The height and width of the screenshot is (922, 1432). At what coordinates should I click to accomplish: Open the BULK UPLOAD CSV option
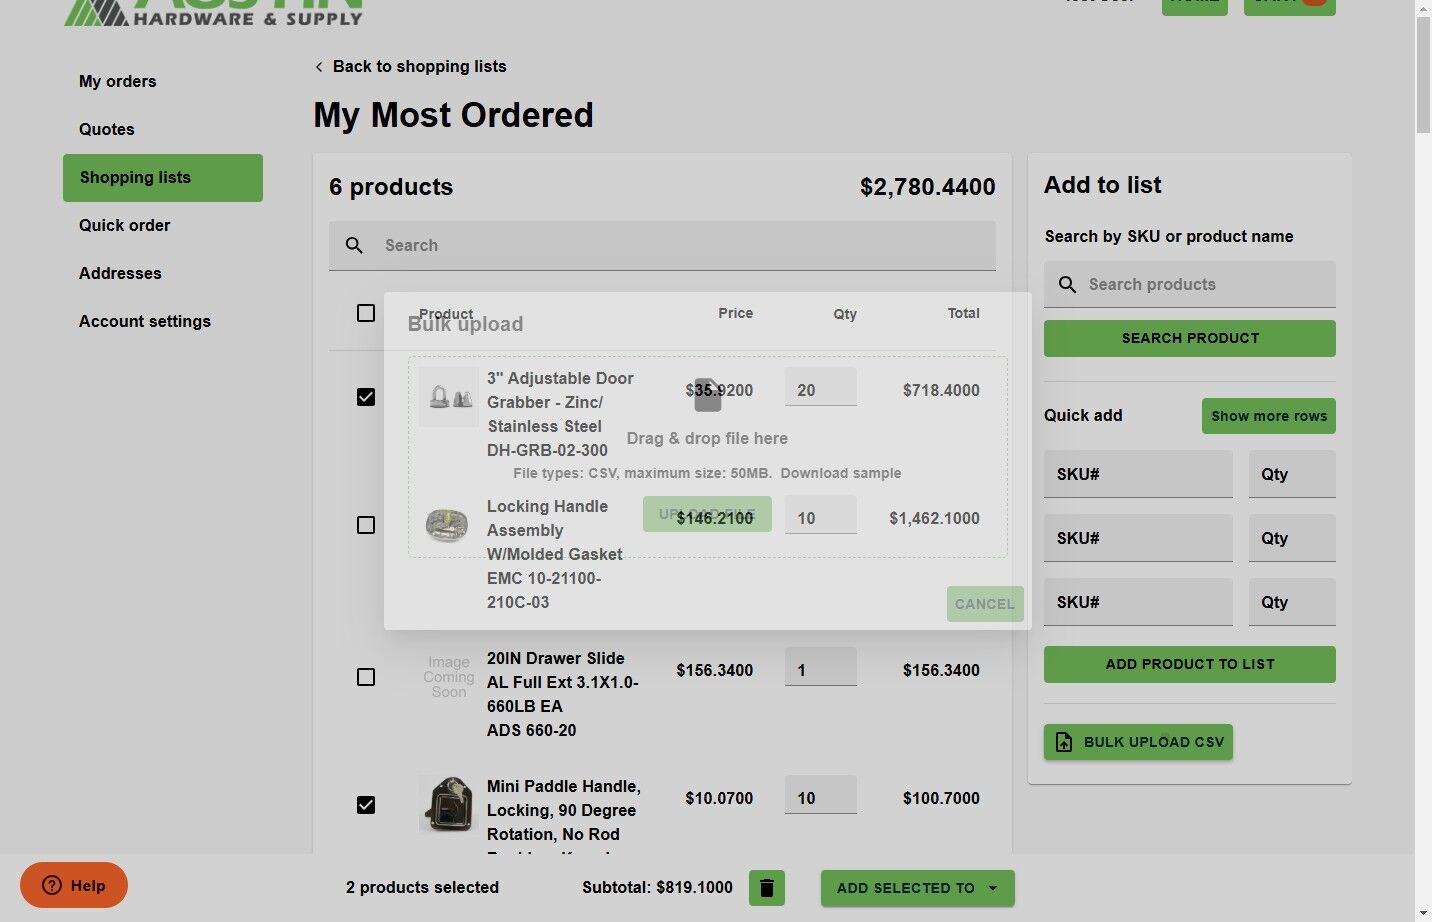click(x=1139, y=742)
